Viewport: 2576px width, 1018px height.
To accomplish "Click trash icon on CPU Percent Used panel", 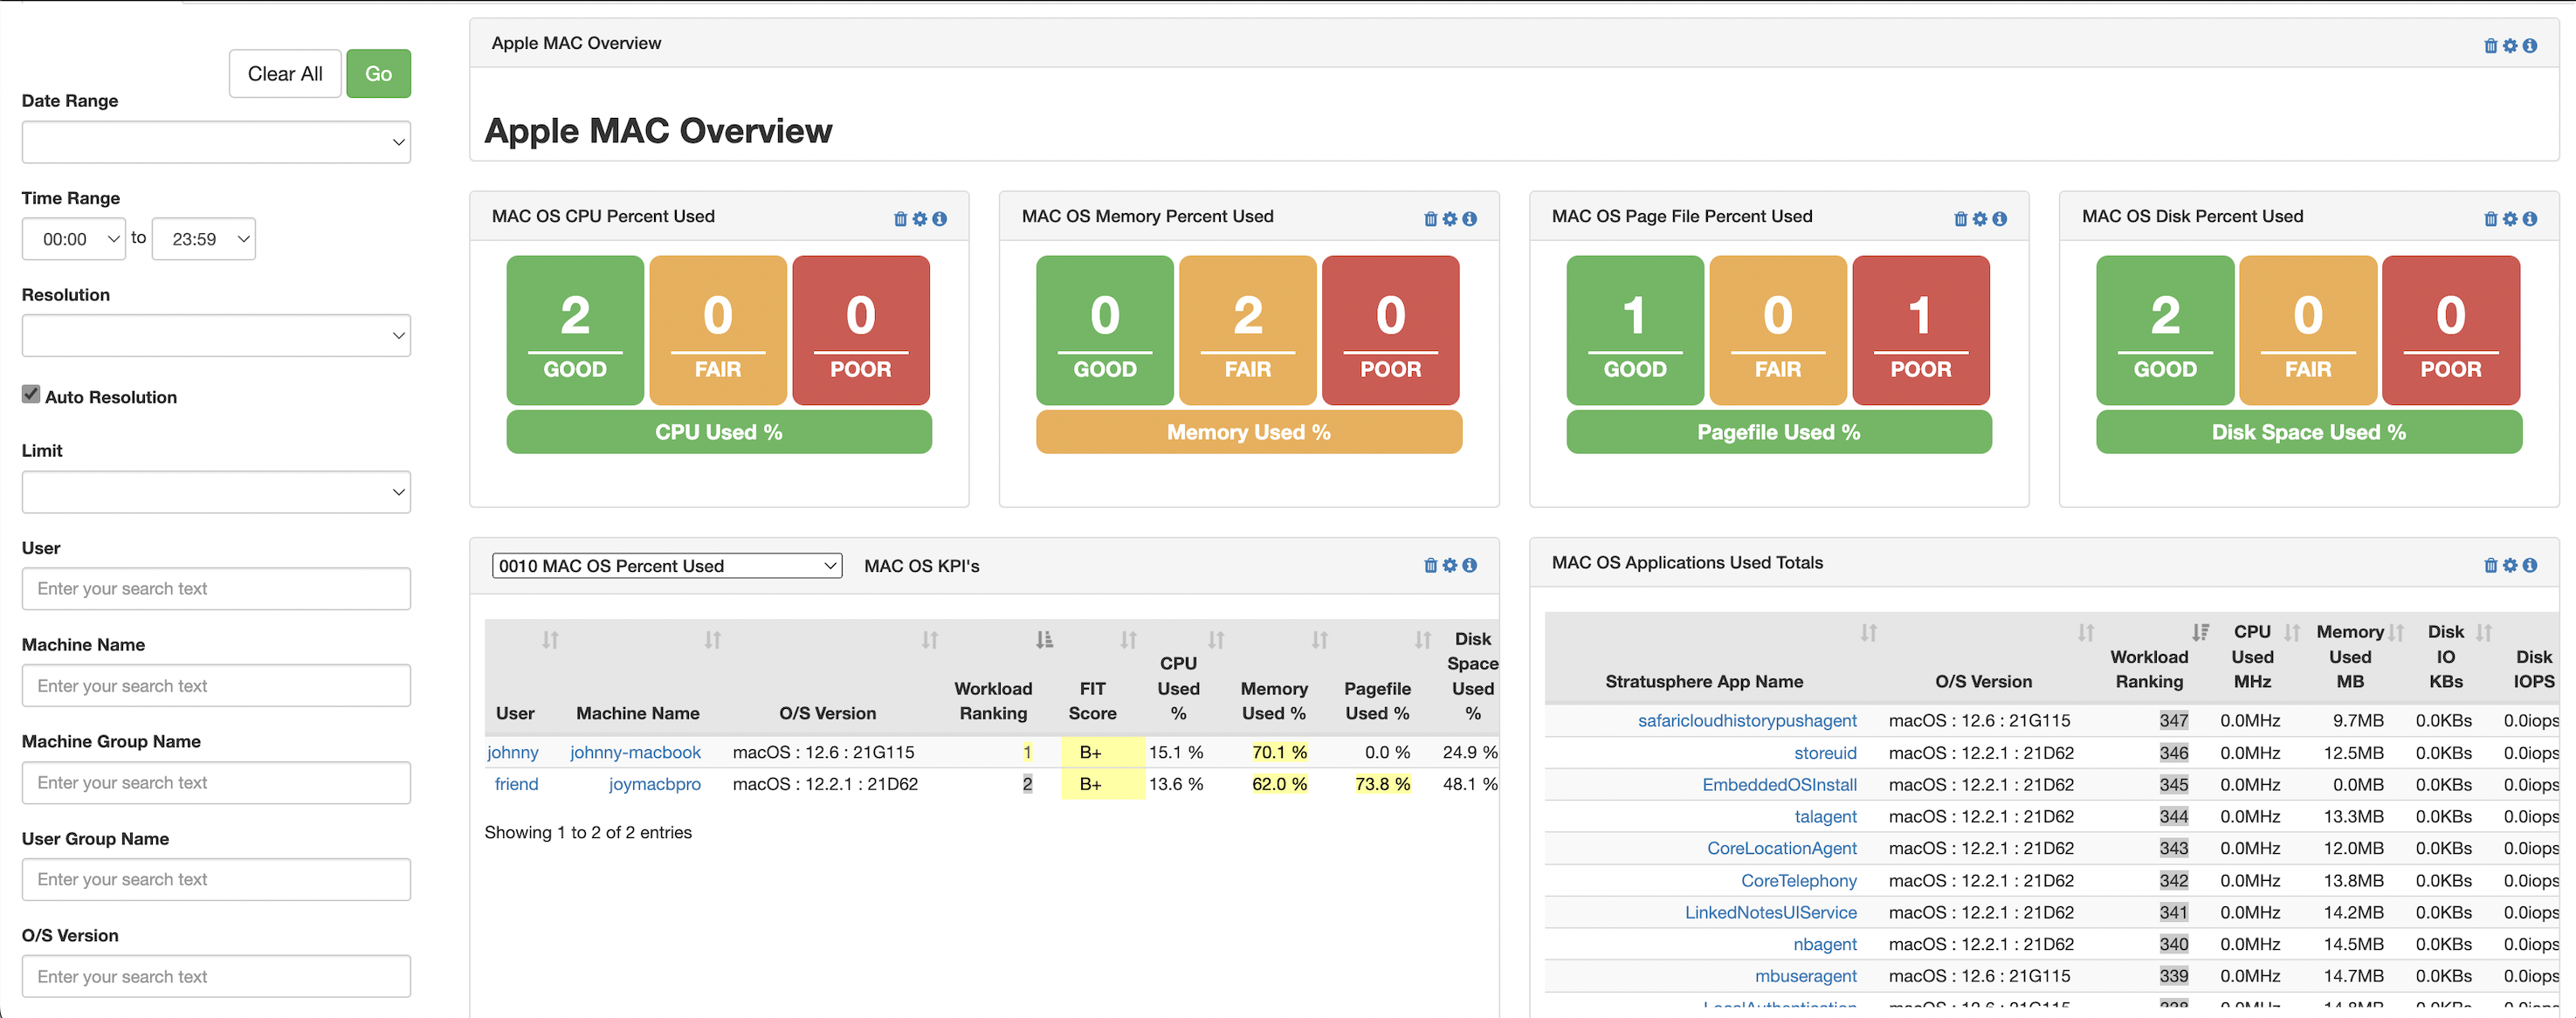I will [900, 219].
